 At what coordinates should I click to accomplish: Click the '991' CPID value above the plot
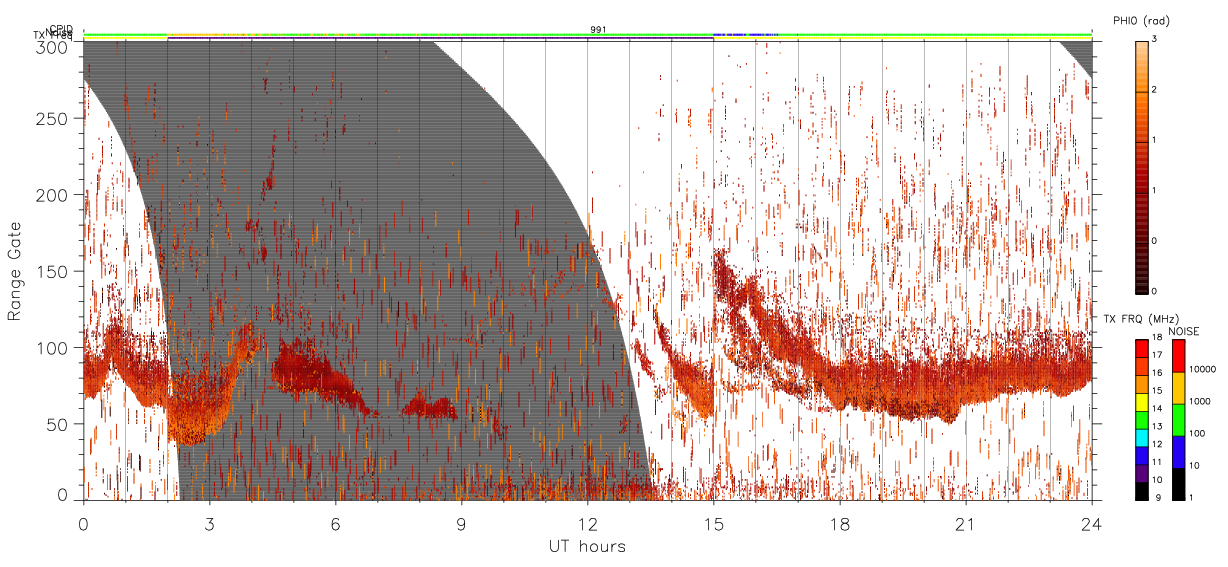click(x=598, y=30)
